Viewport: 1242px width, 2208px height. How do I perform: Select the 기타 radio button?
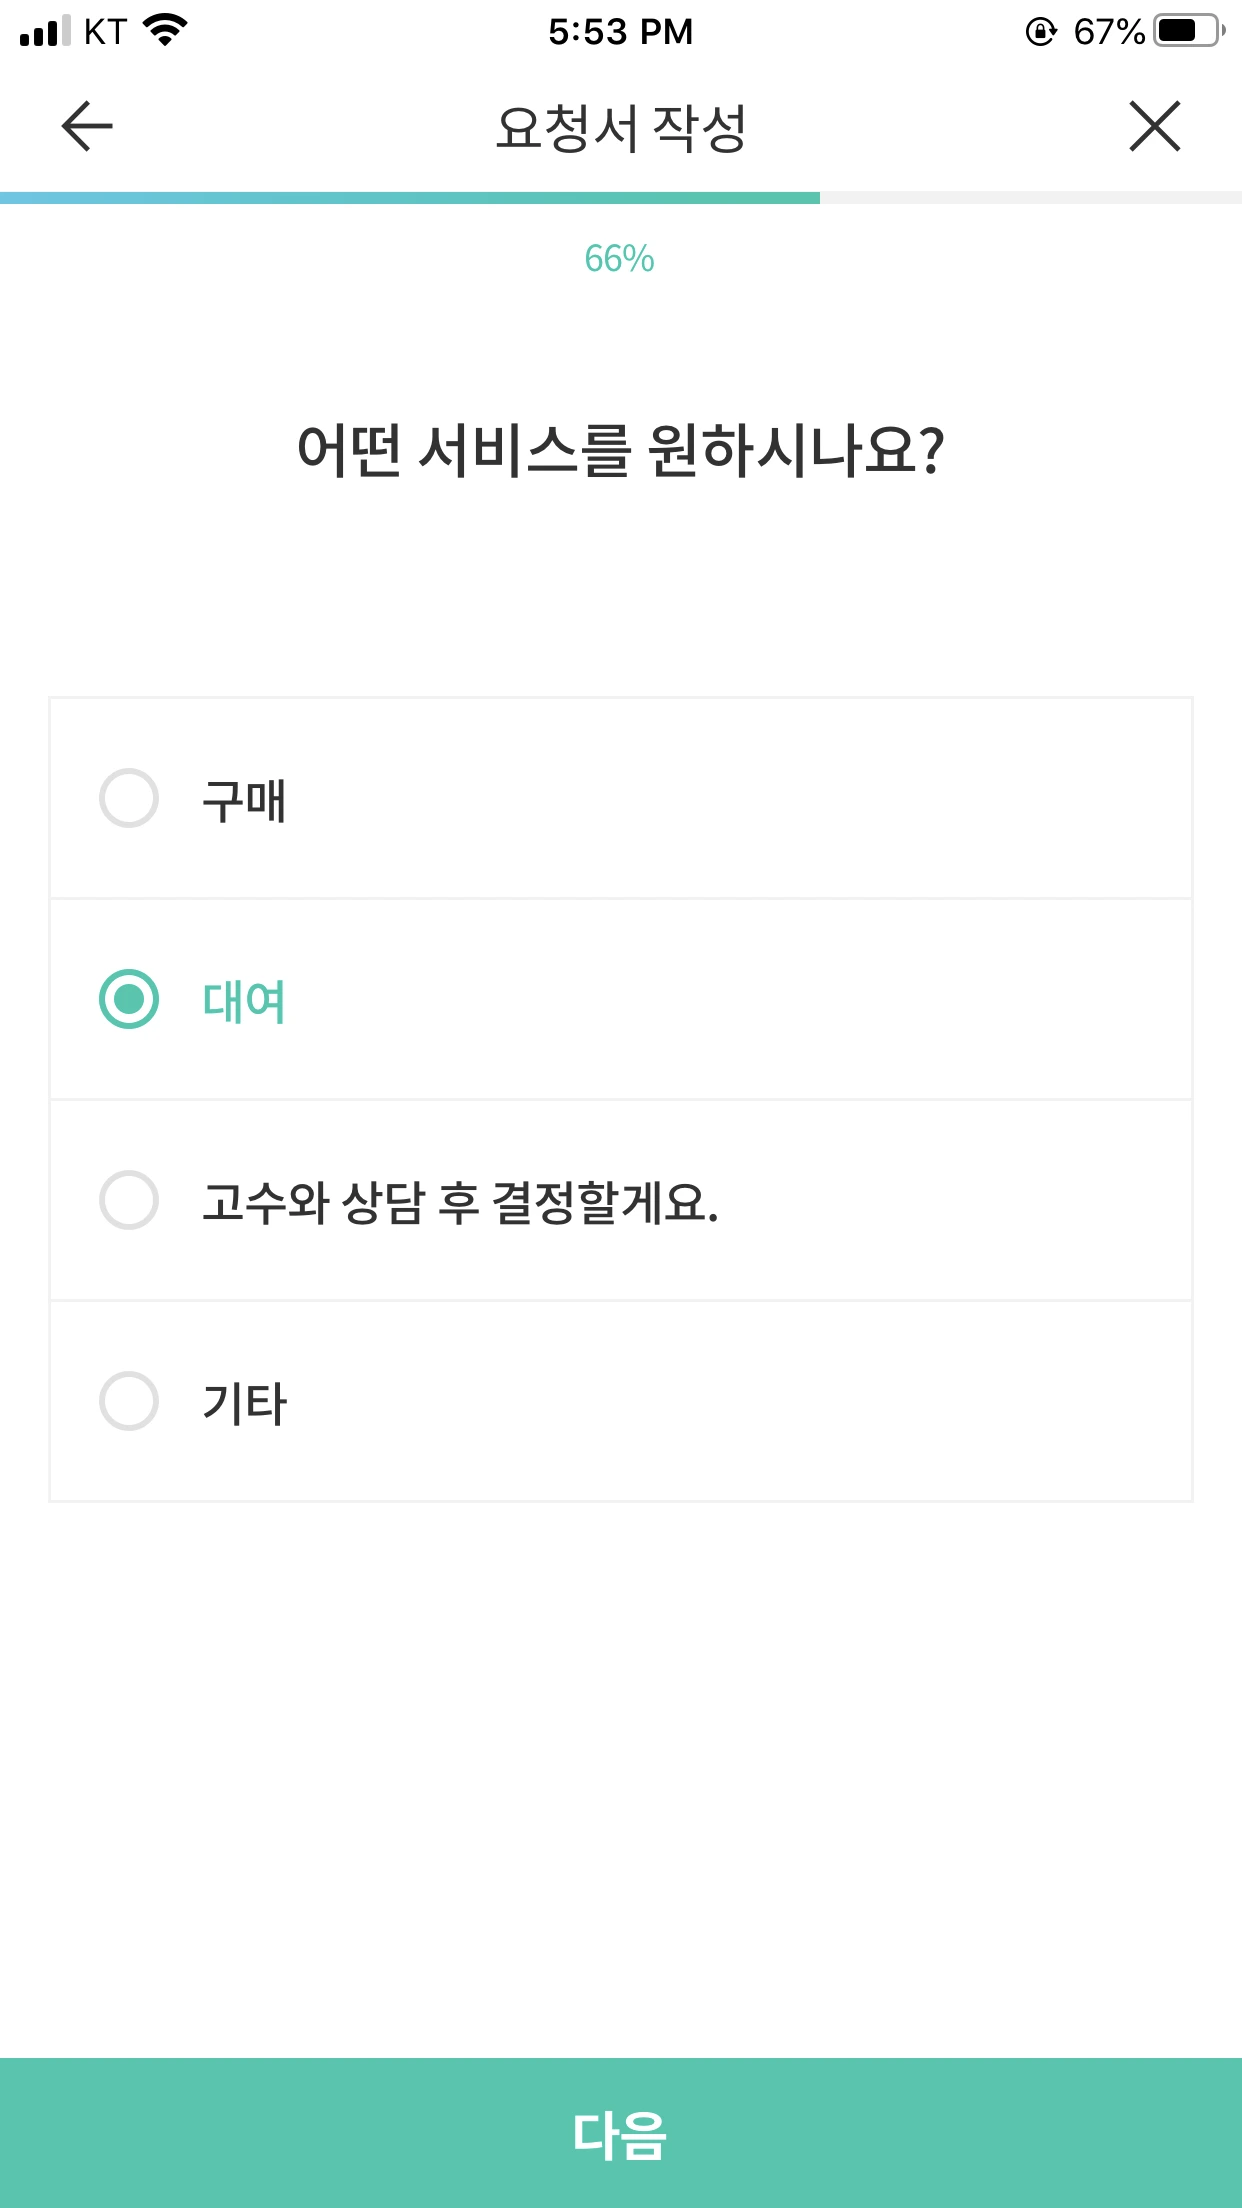(x=129, y=1401)
